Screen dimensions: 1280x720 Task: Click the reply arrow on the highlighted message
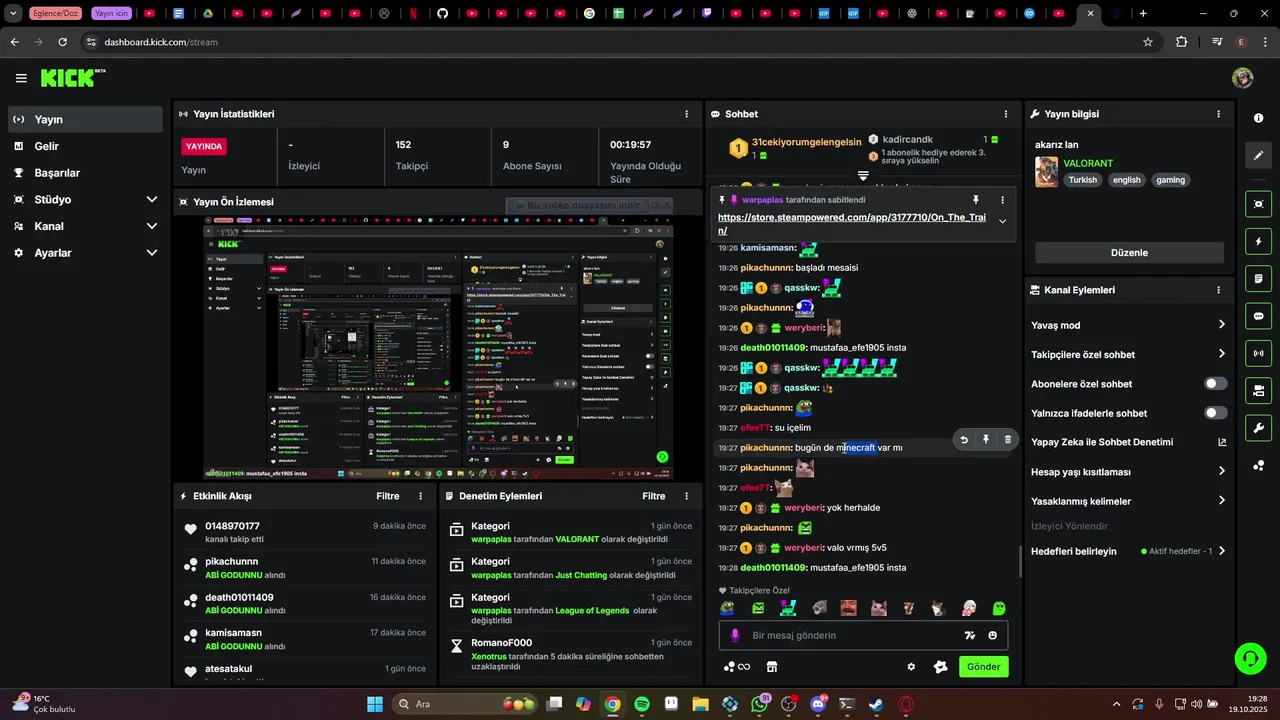[964, 439]
